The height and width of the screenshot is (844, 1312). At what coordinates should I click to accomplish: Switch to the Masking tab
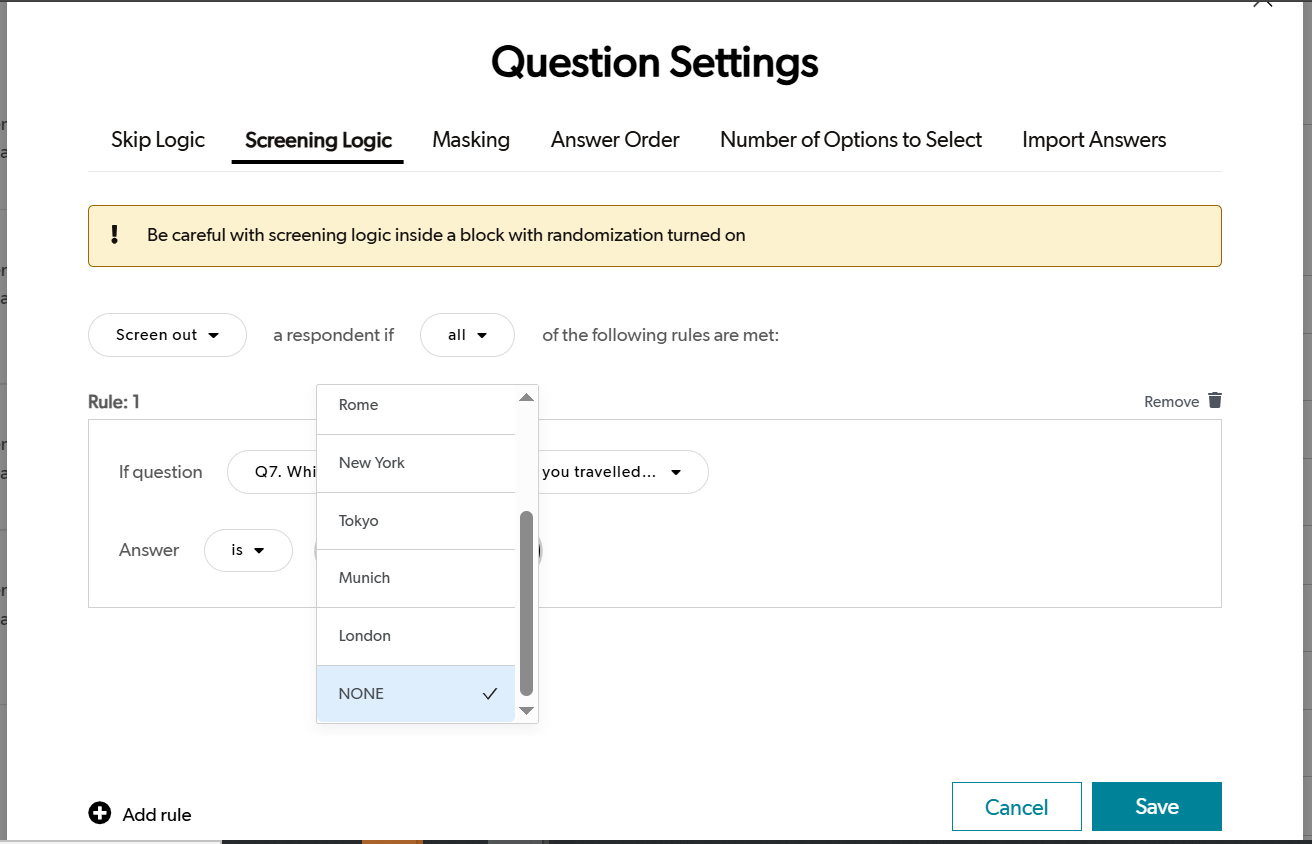coord(471,140)
